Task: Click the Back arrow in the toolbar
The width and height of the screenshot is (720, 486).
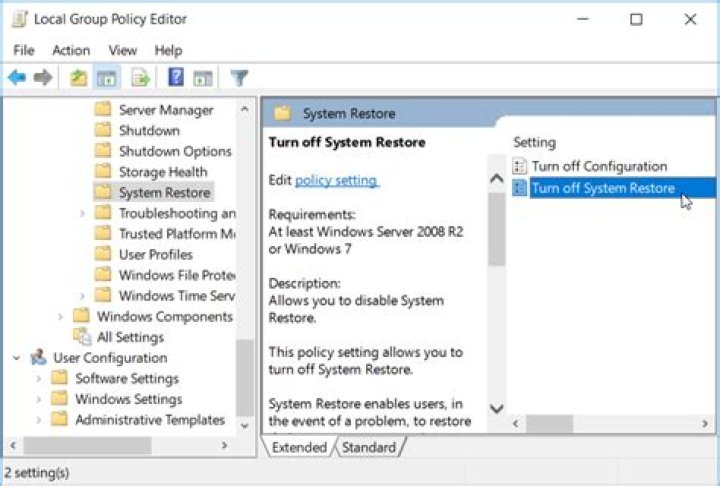Action: pos(17,78)
